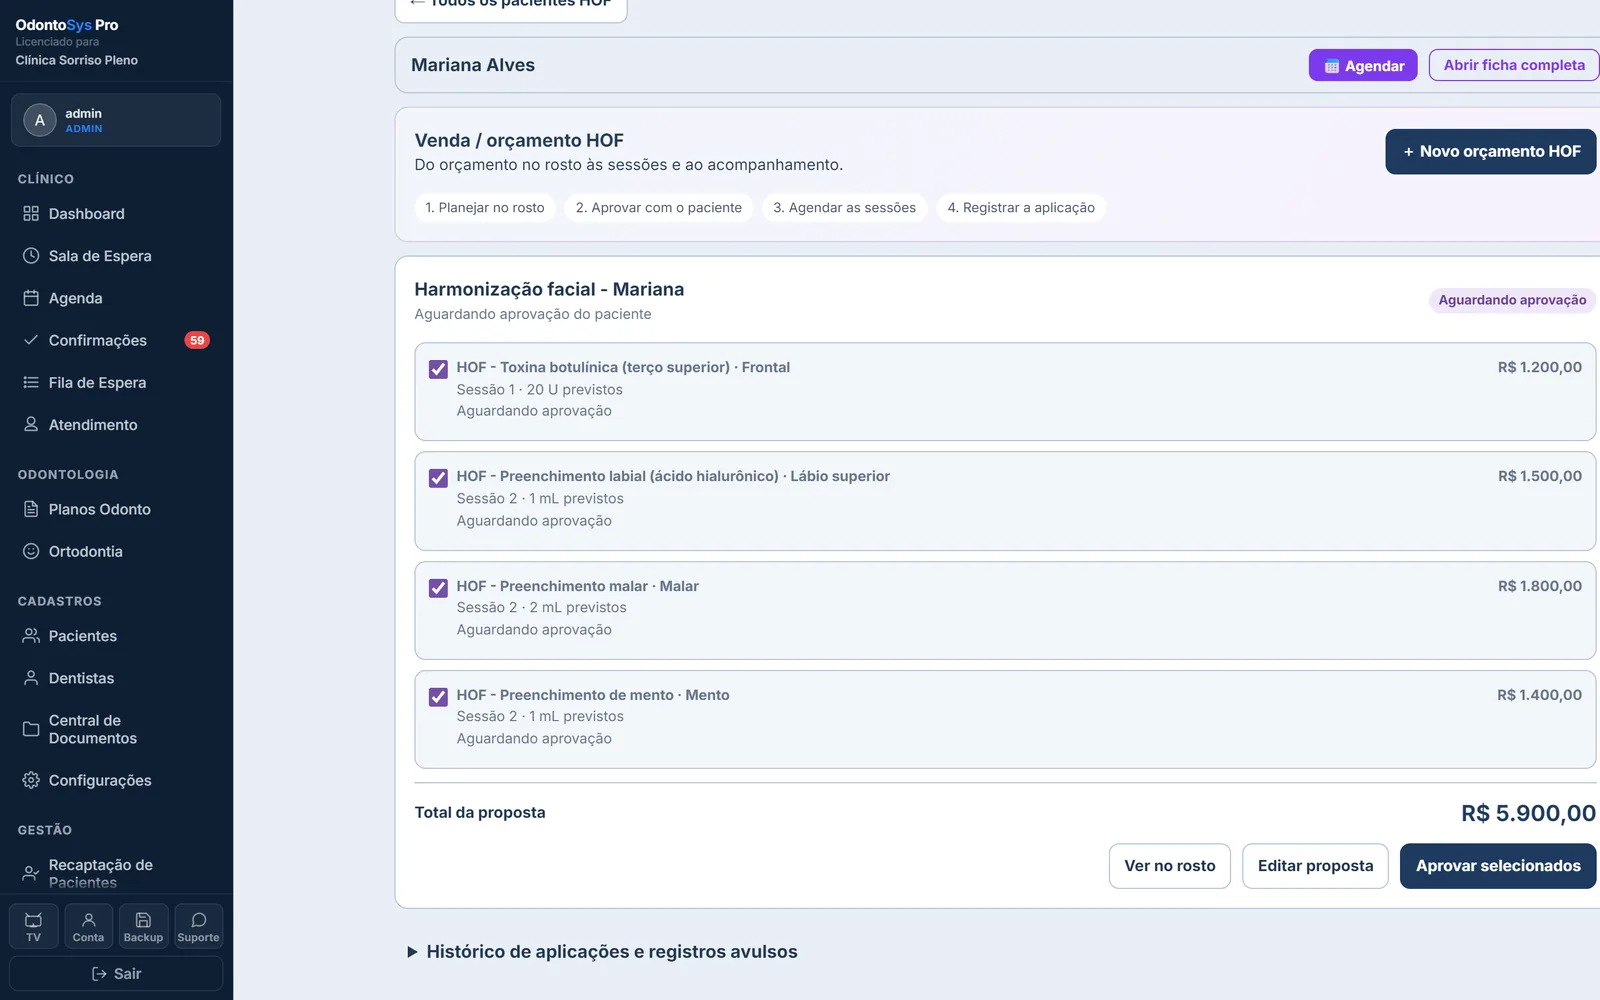This screenshot has height=1000, width=1600.
Task: Expand Histórico de aplicações e registros avulsos
Action: click(602, 952)
